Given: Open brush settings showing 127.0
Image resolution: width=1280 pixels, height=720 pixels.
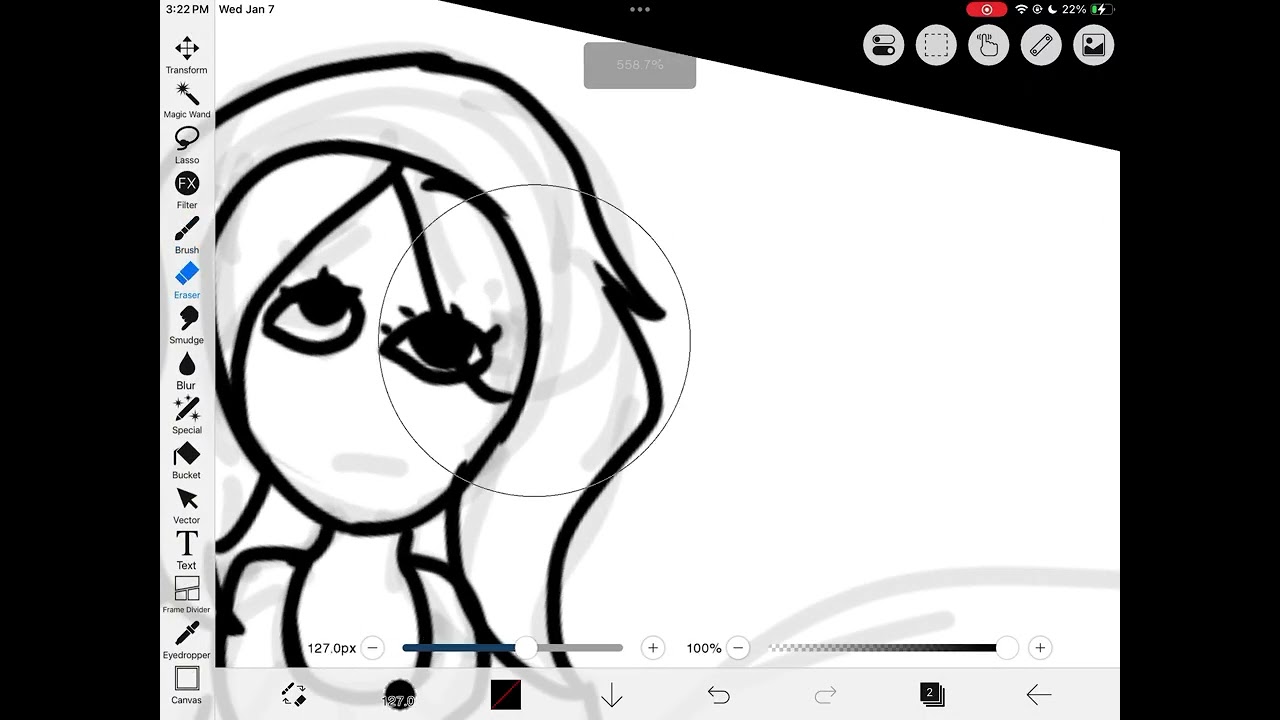Looking at the screenshot, I should [398, 695].
